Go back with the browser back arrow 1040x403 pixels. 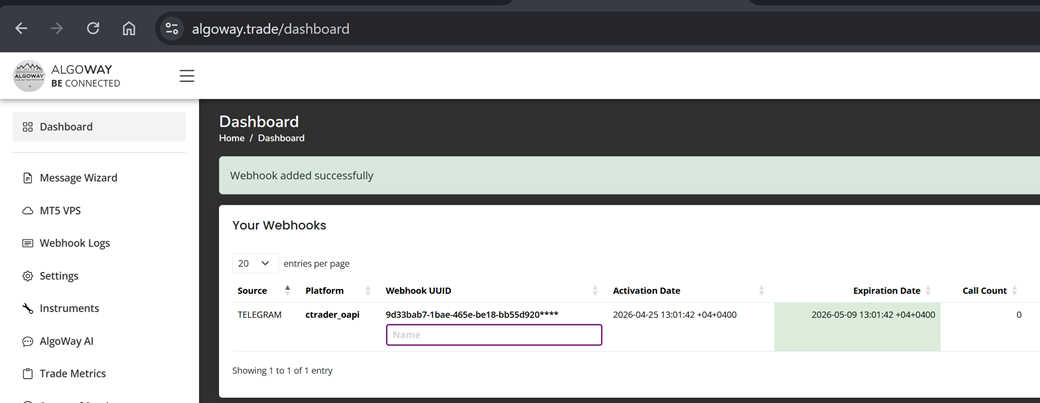pos(21,29)
